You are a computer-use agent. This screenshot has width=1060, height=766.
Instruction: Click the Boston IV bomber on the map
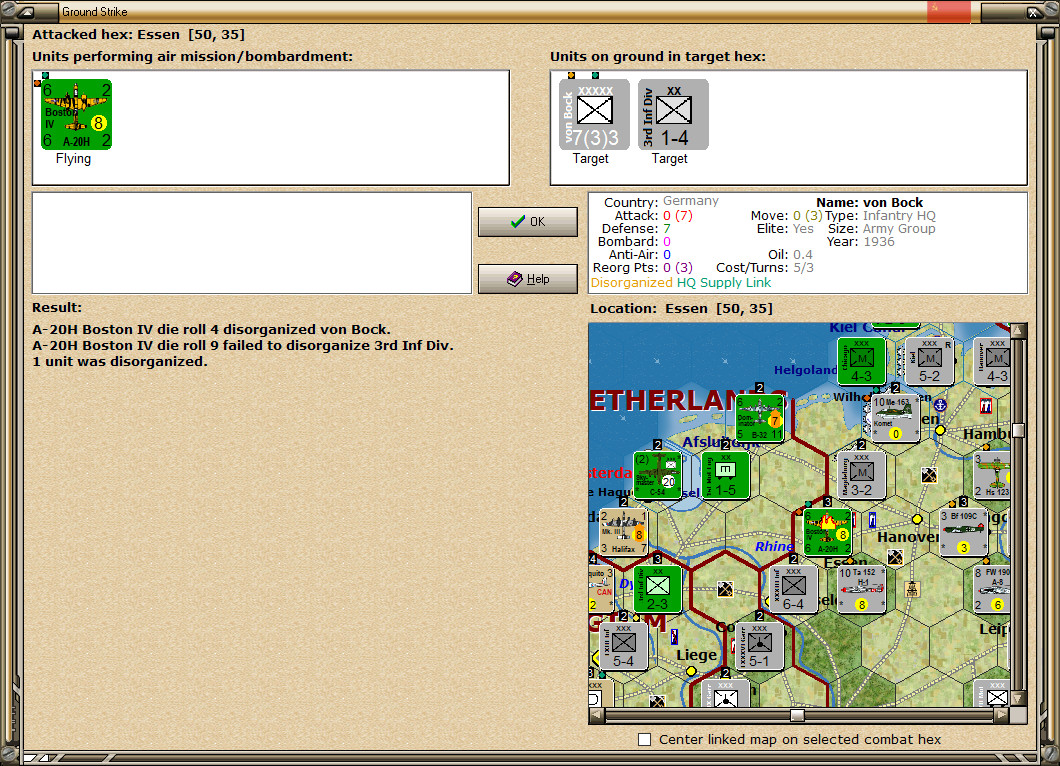pyautogui.click(x=827, y=532)
